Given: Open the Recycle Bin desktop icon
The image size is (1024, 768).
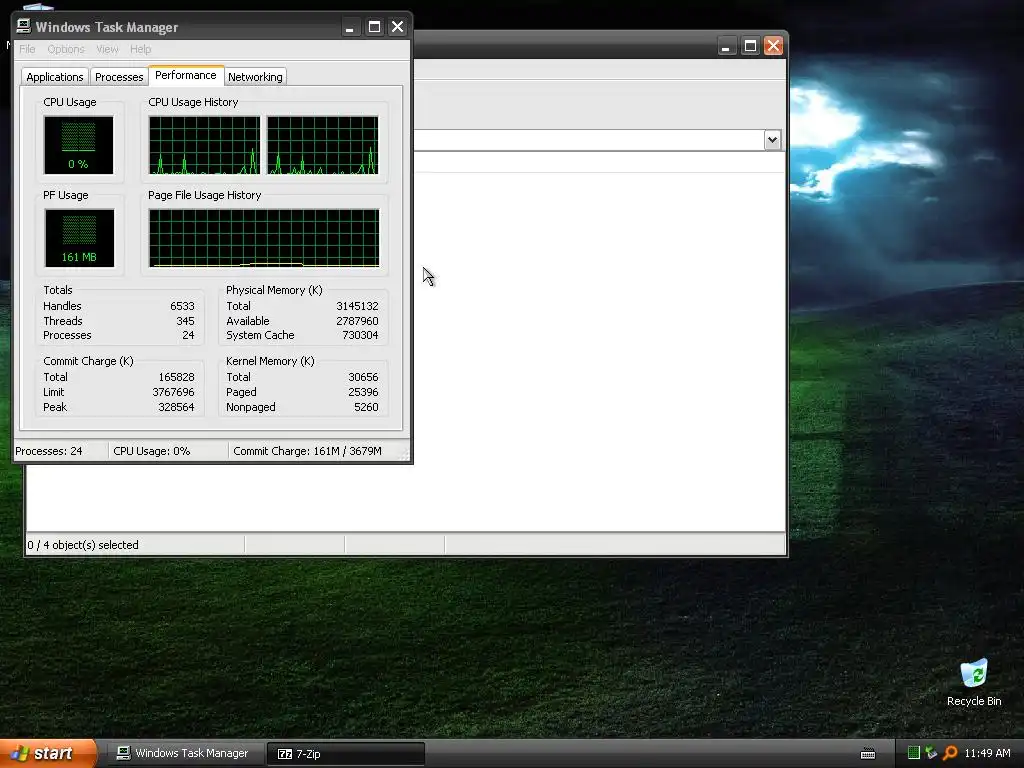Looking at the screenshot, I should [x=974, y=683].
